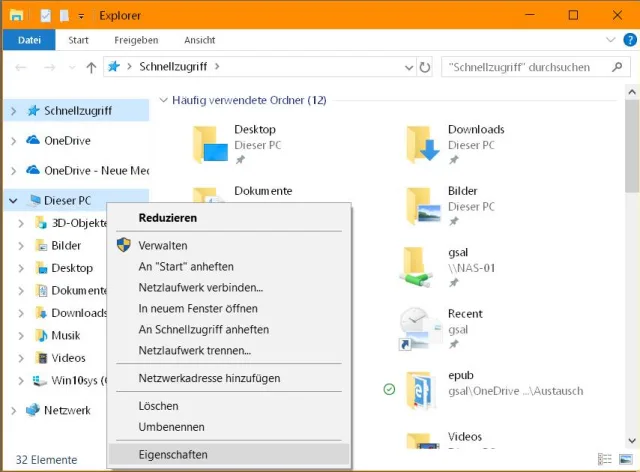Select Musik in the navigation tree
The width and height of the screenshot is (640, 472).
pos(65,335)
